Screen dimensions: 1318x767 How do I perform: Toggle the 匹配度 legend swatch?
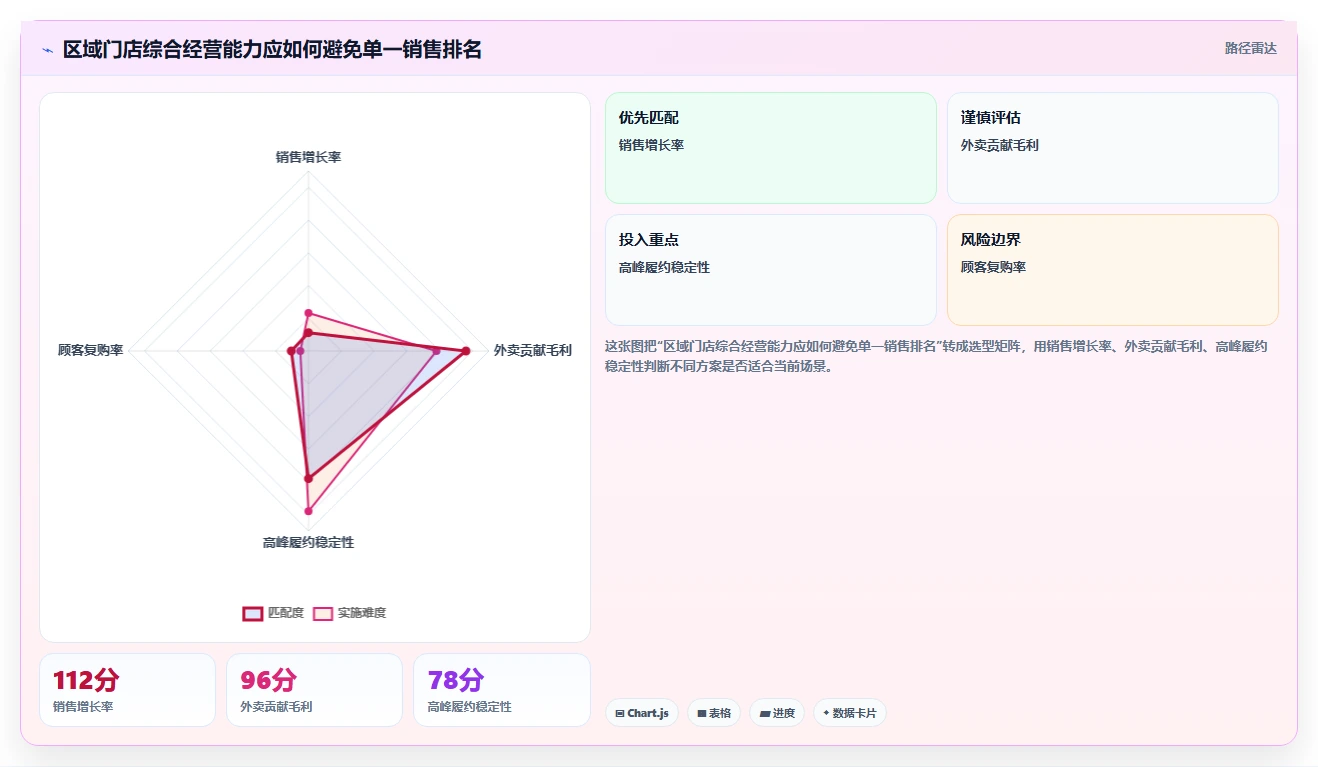(x=253, y=613)
